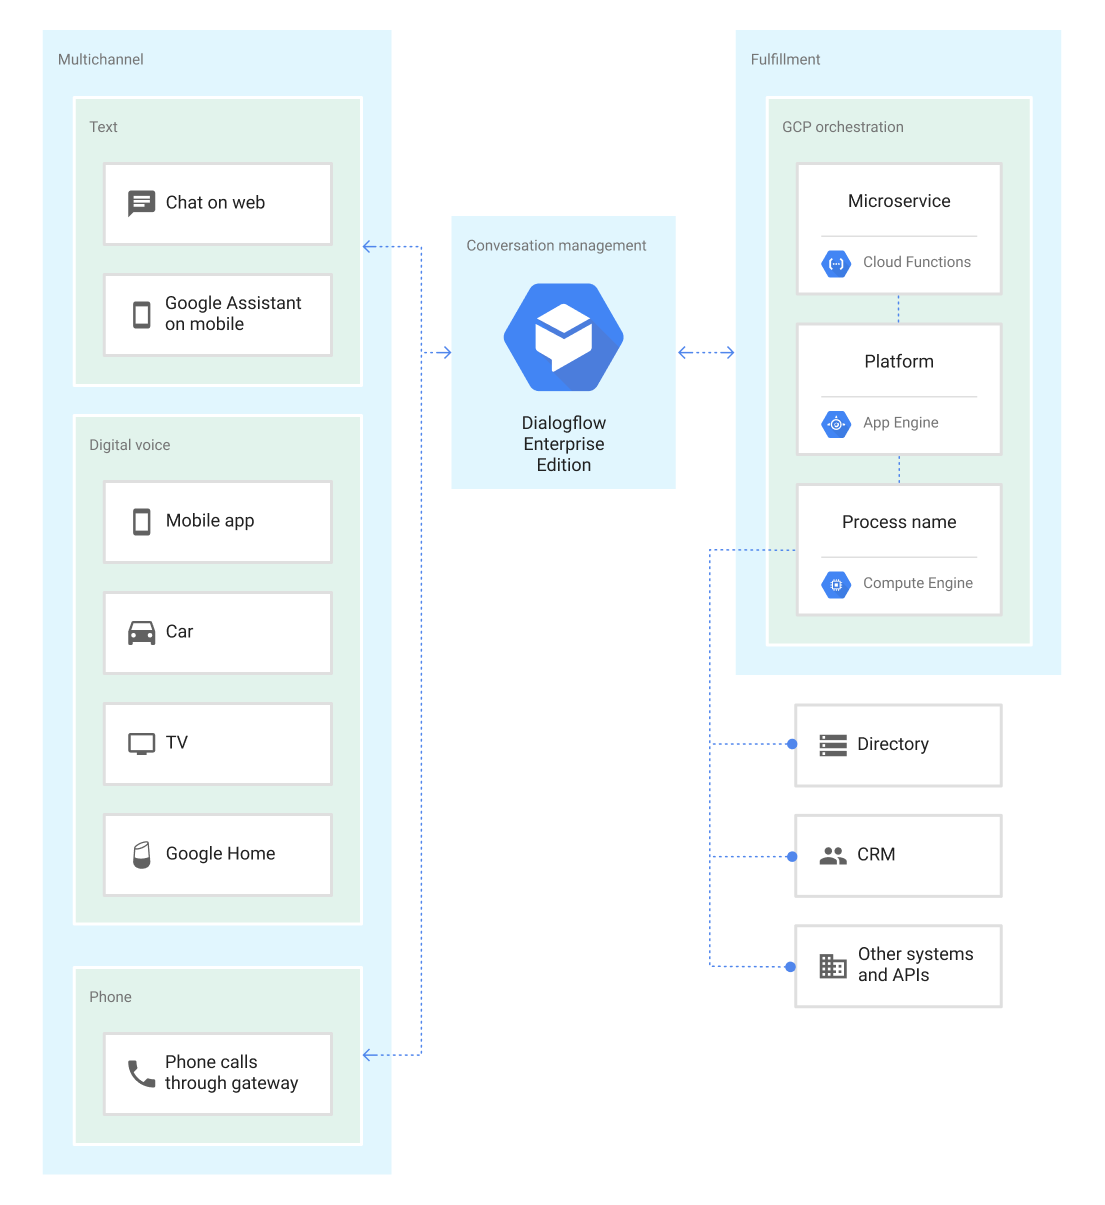This screenshot has height=1205, width=1105.
Task: Click the chat bubble icon beside Chat on web
Action: [x=142, y=203]
